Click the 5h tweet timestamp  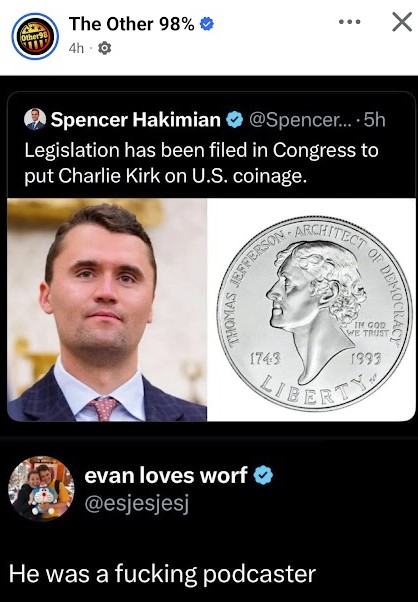coord(374,120)
